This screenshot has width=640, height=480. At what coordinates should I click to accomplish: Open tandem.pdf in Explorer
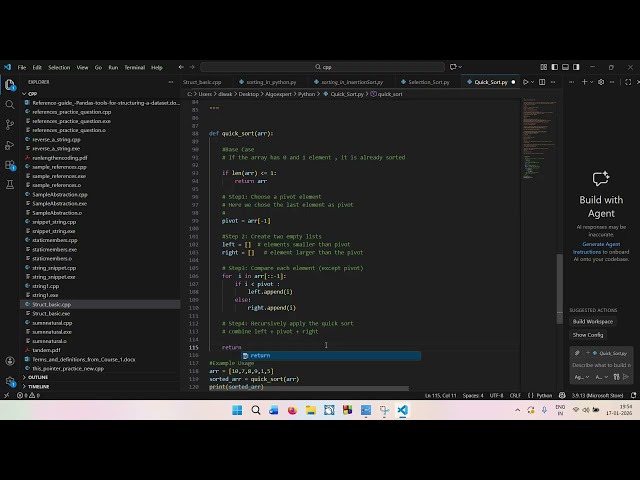[46, 350]
